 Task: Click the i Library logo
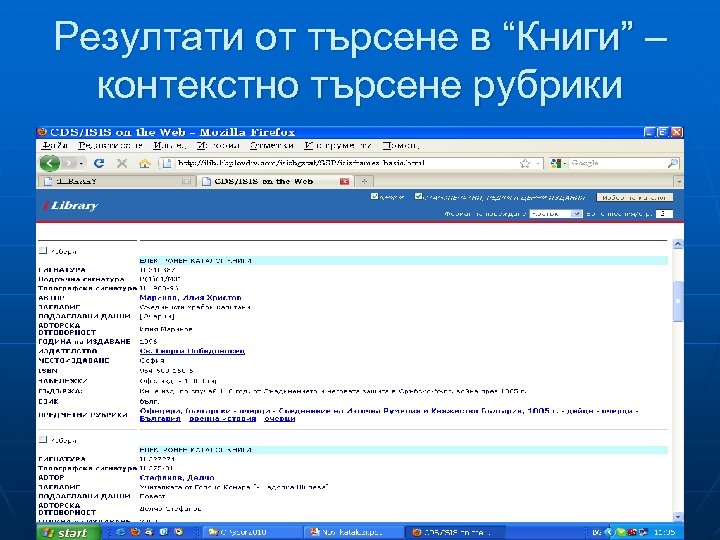tap(70, 205)
